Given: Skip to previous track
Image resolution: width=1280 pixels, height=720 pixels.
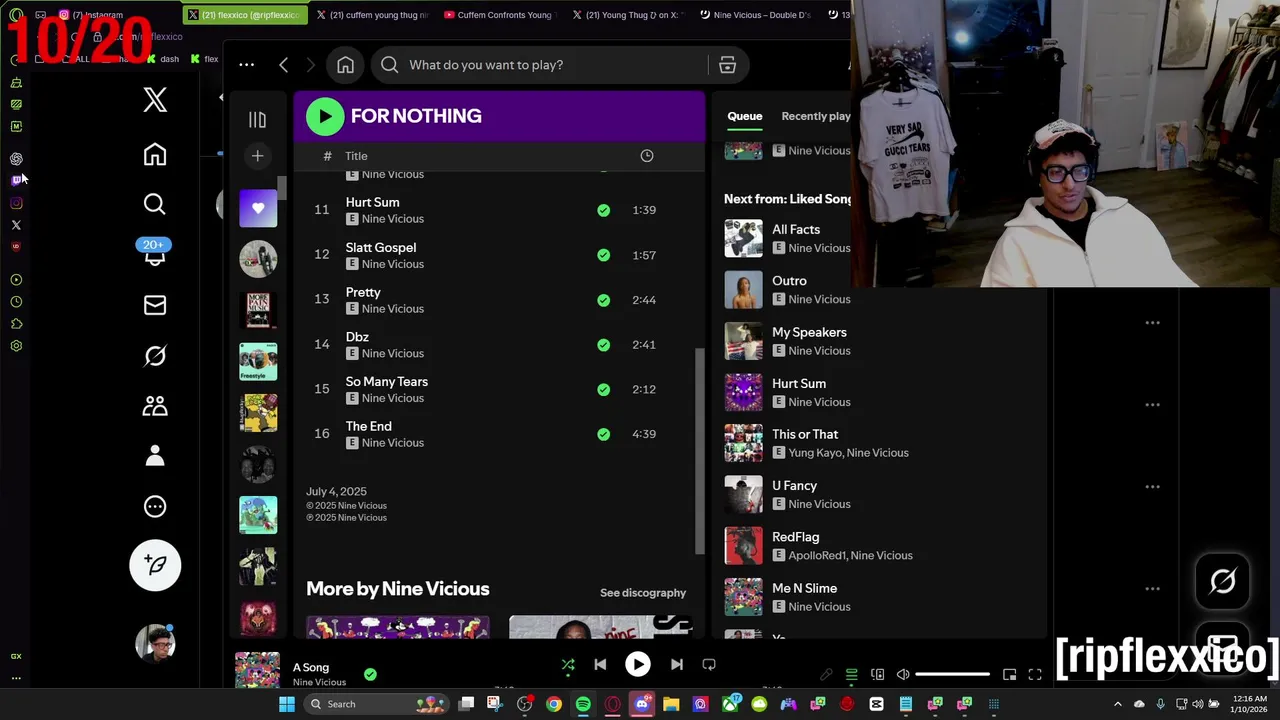Looking at the screenshot, I should 600,664.
